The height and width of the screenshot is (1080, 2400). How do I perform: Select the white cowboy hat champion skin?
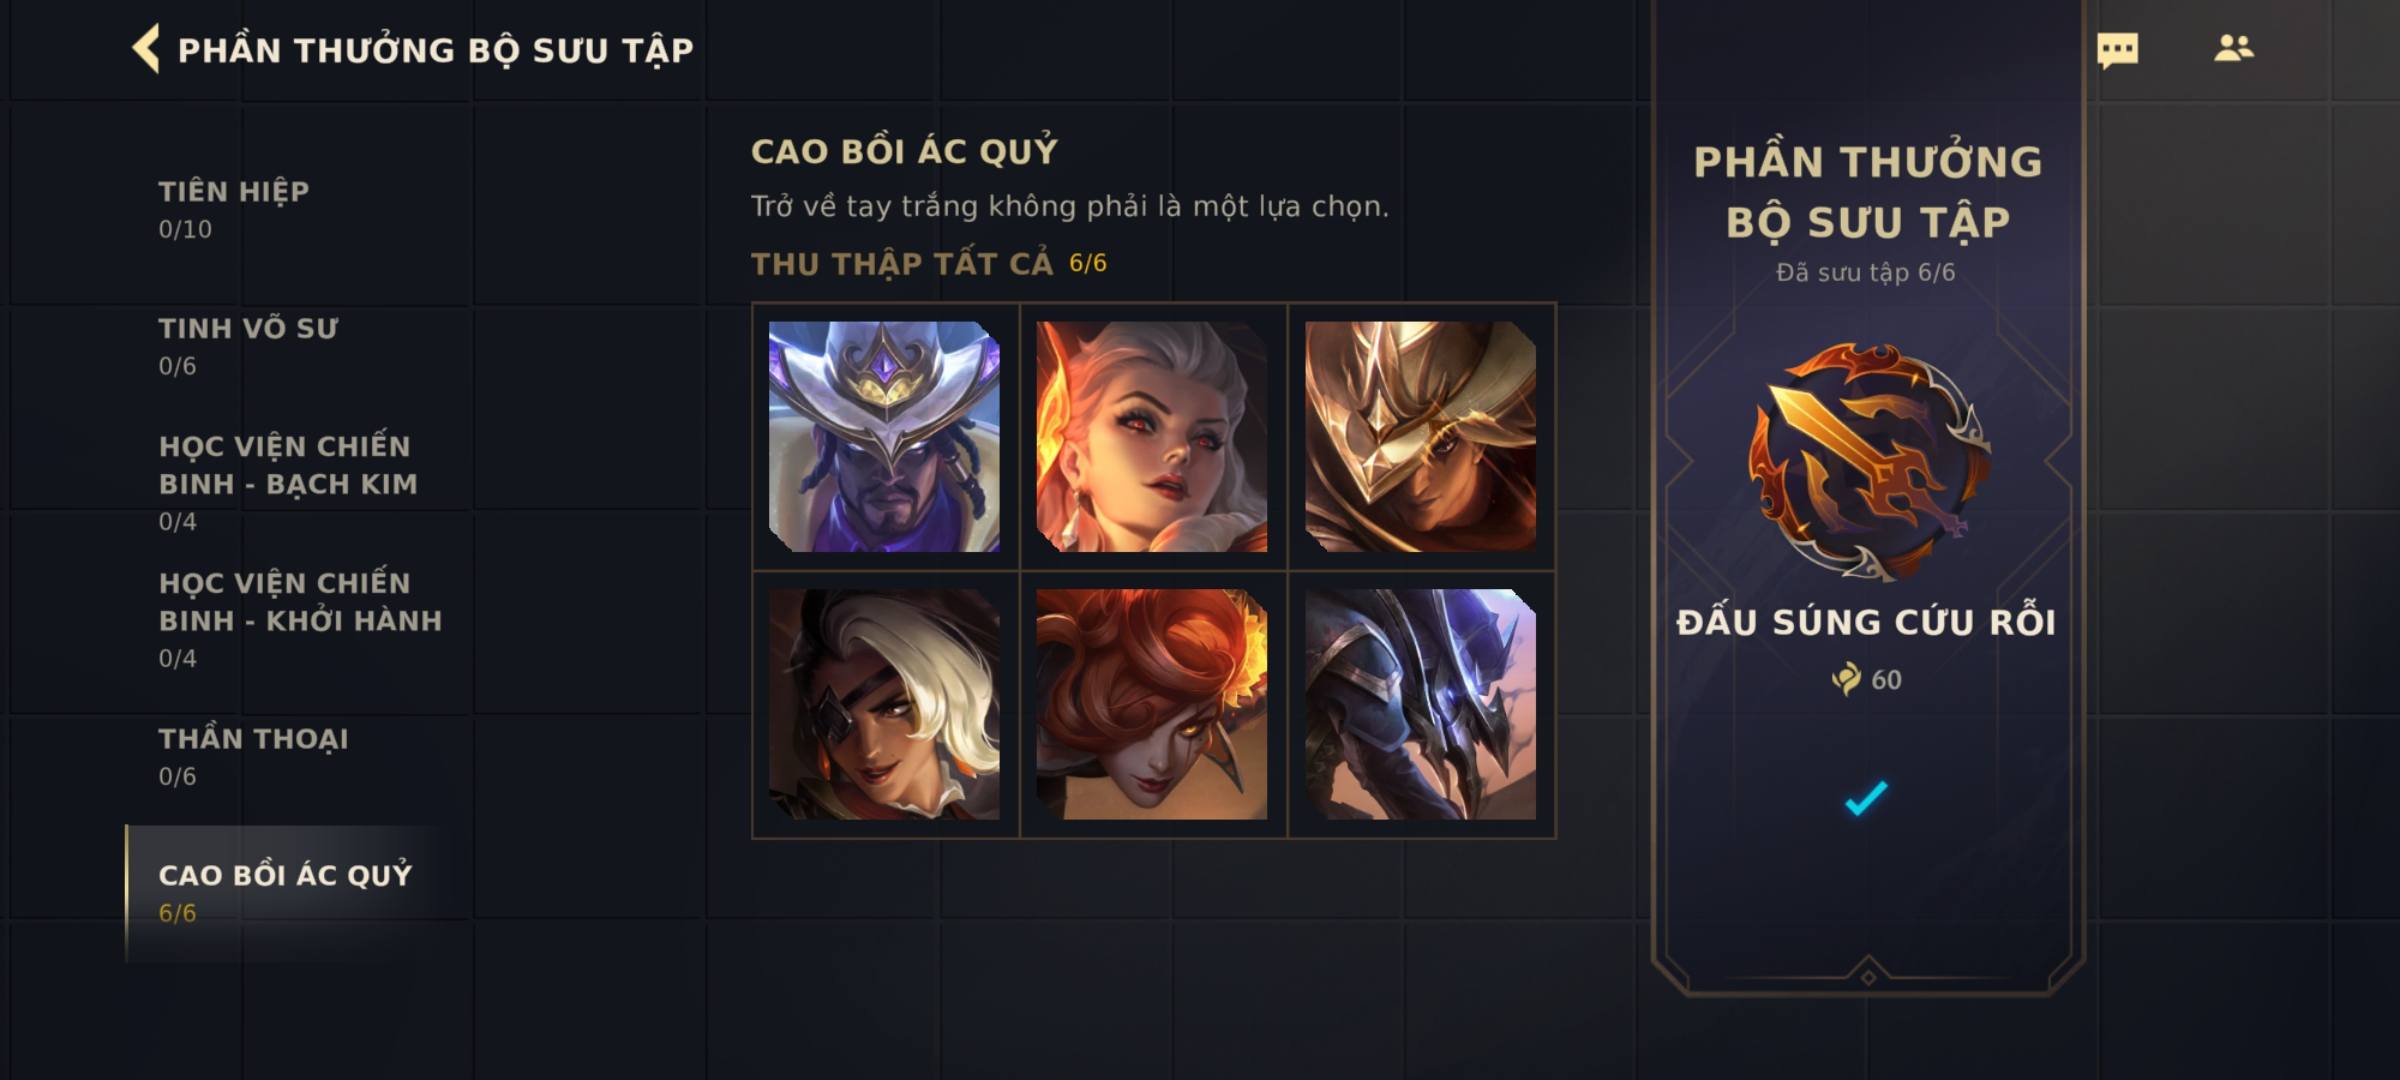click(x=884, y=436)
